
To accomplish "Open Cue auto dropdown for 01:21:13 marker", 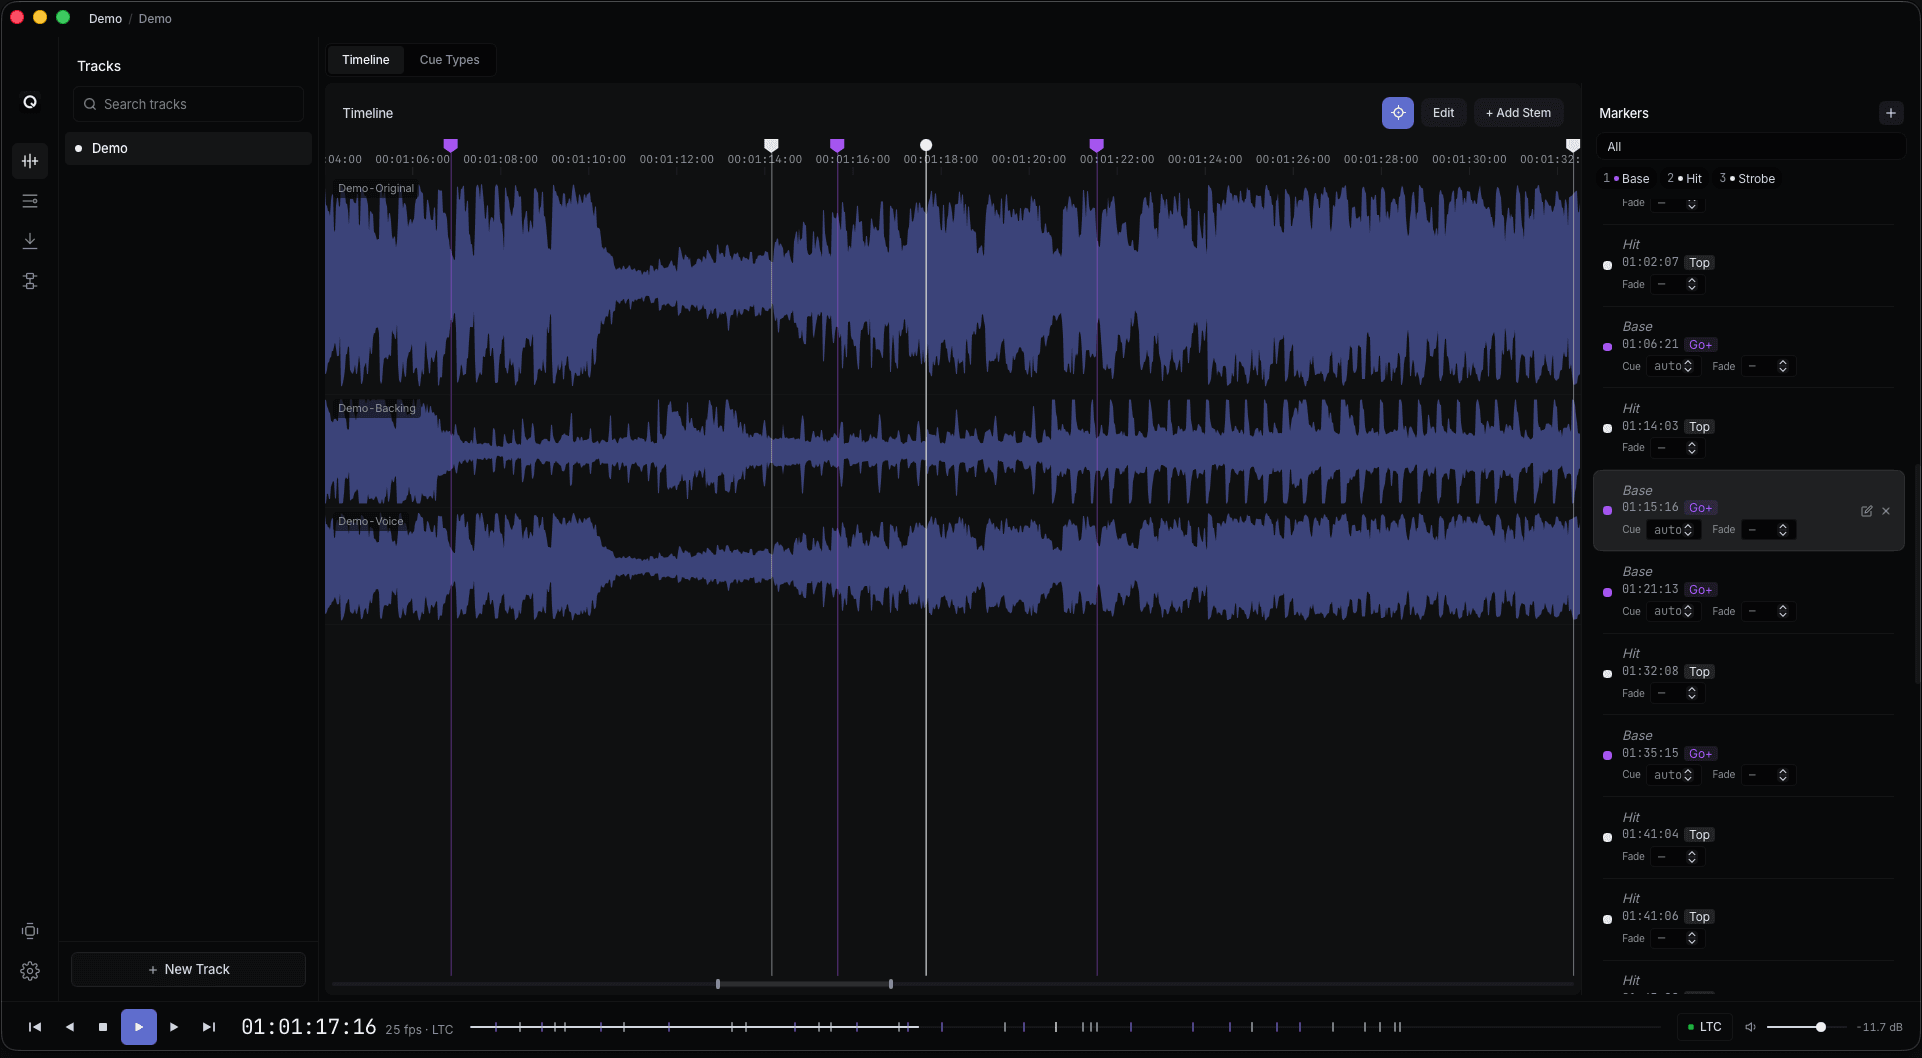I will (x=1673, y=612).
